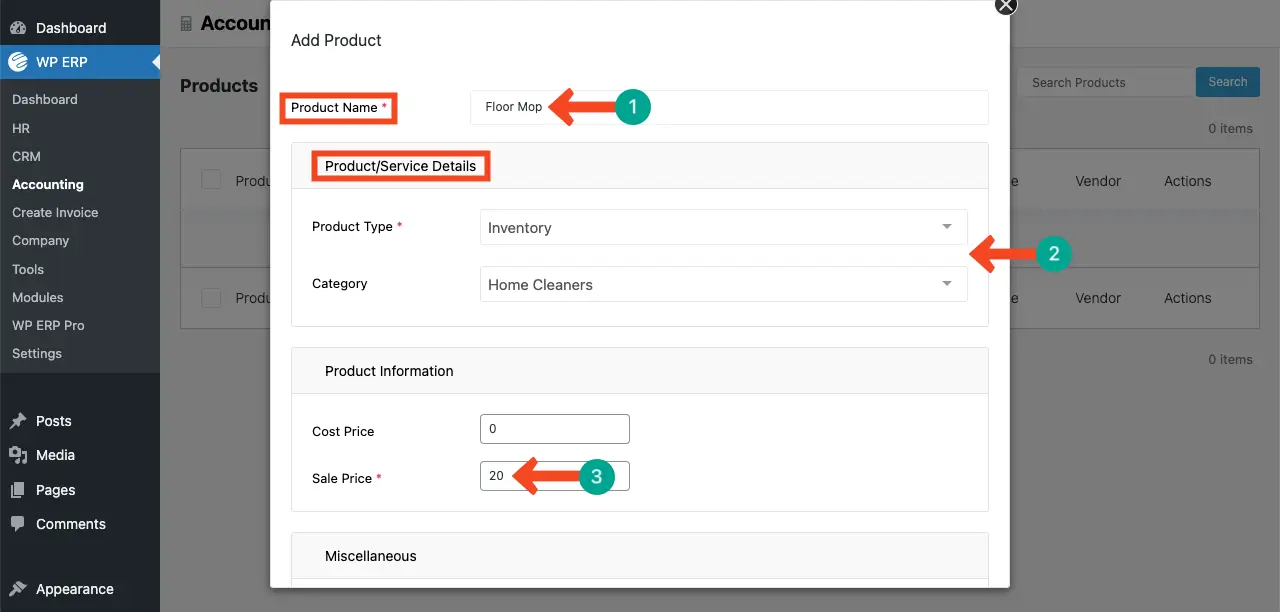Viewport: 1280px width, 612px height.
Task: Open the WP ERP Settings submenu item
Action: [x=37, y=353]
